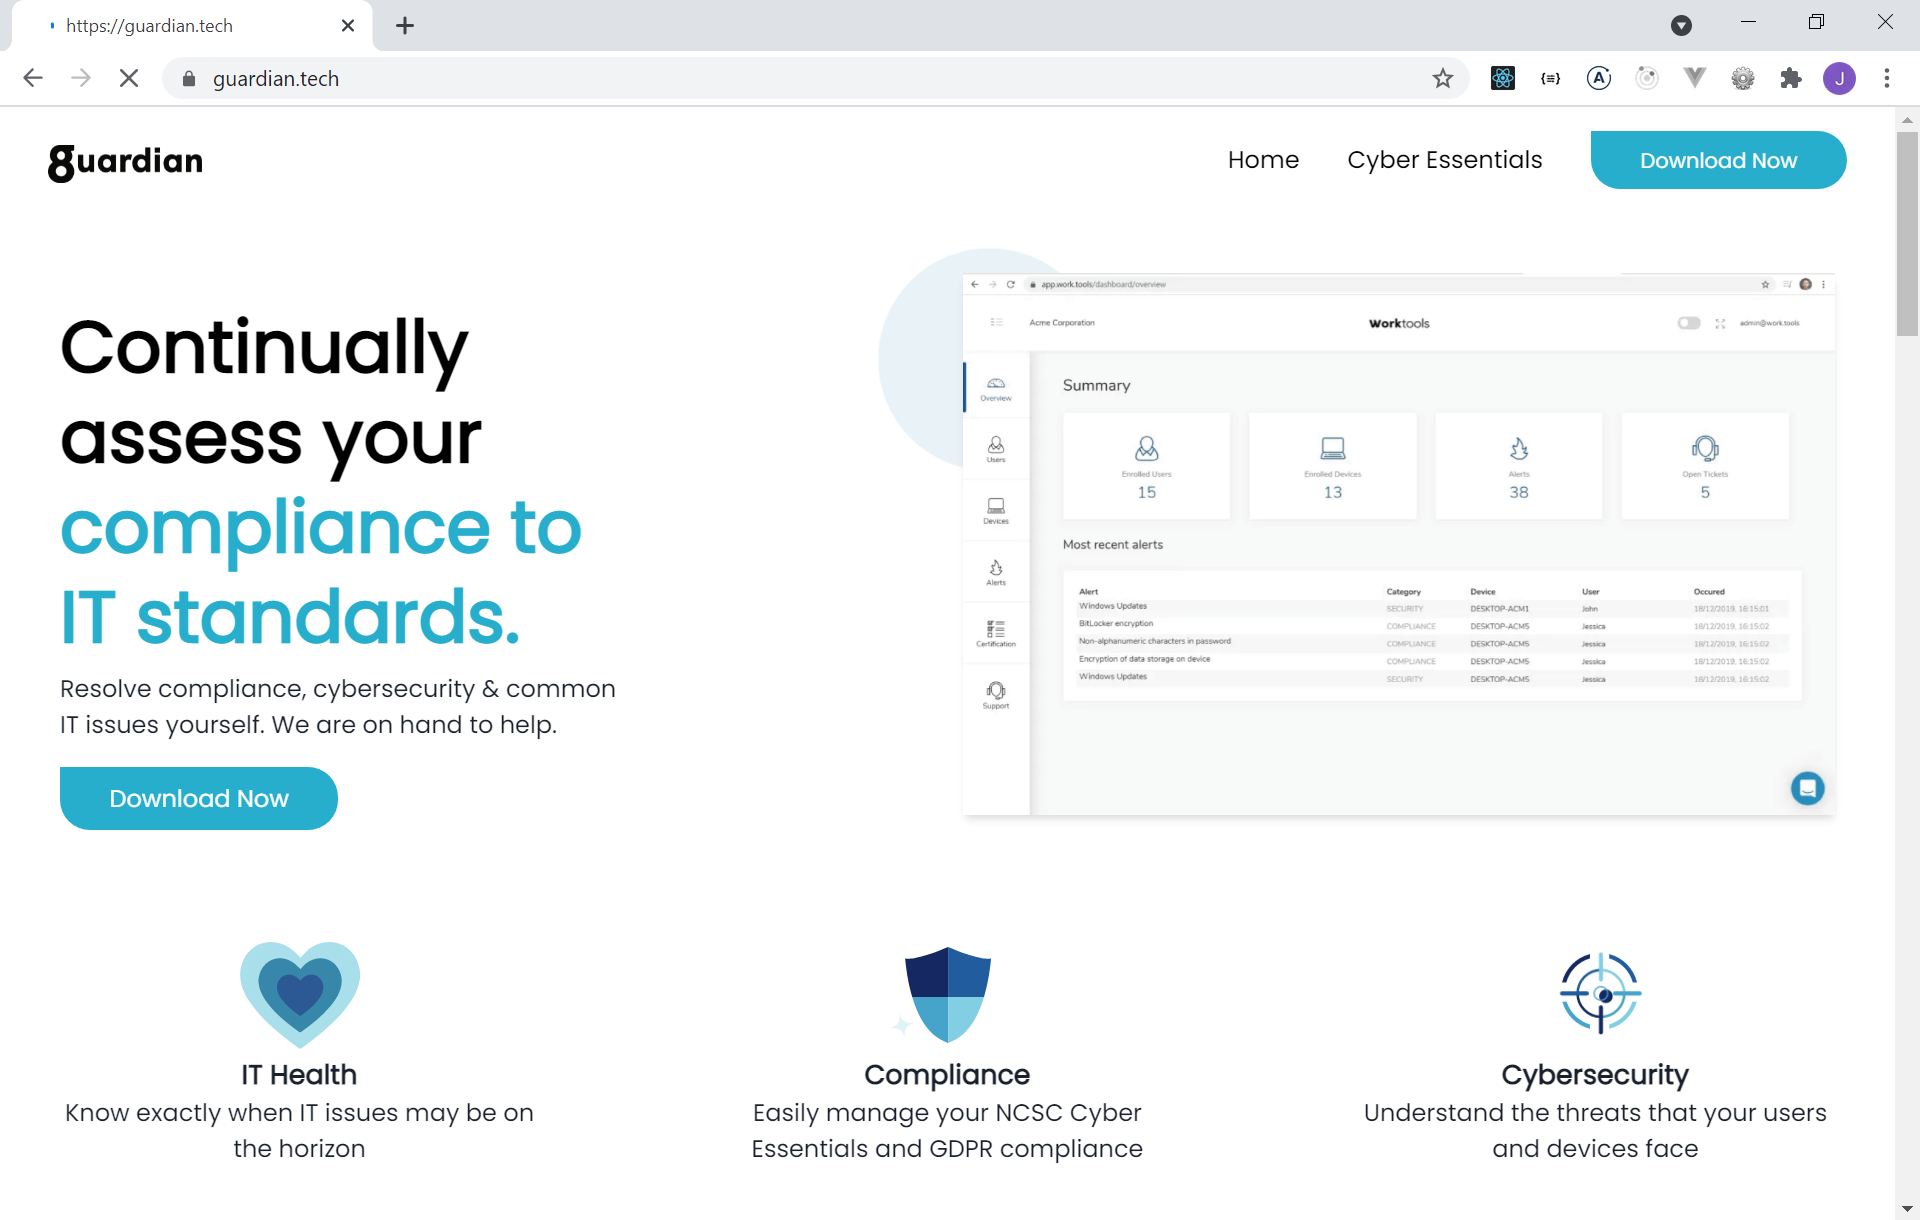Viewport: 1920px width, 1220px height.
Task: Click the React DevTools extension icon
Action: (x=1502, y=78)
